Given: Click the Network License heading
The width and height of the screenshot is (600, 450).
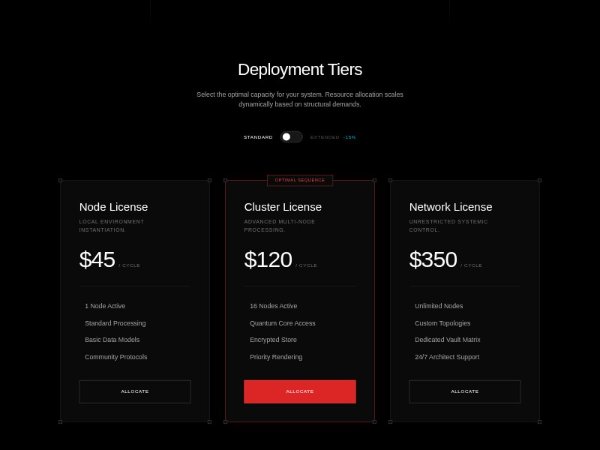Looking at the screenshot, I should coord(451,207).
